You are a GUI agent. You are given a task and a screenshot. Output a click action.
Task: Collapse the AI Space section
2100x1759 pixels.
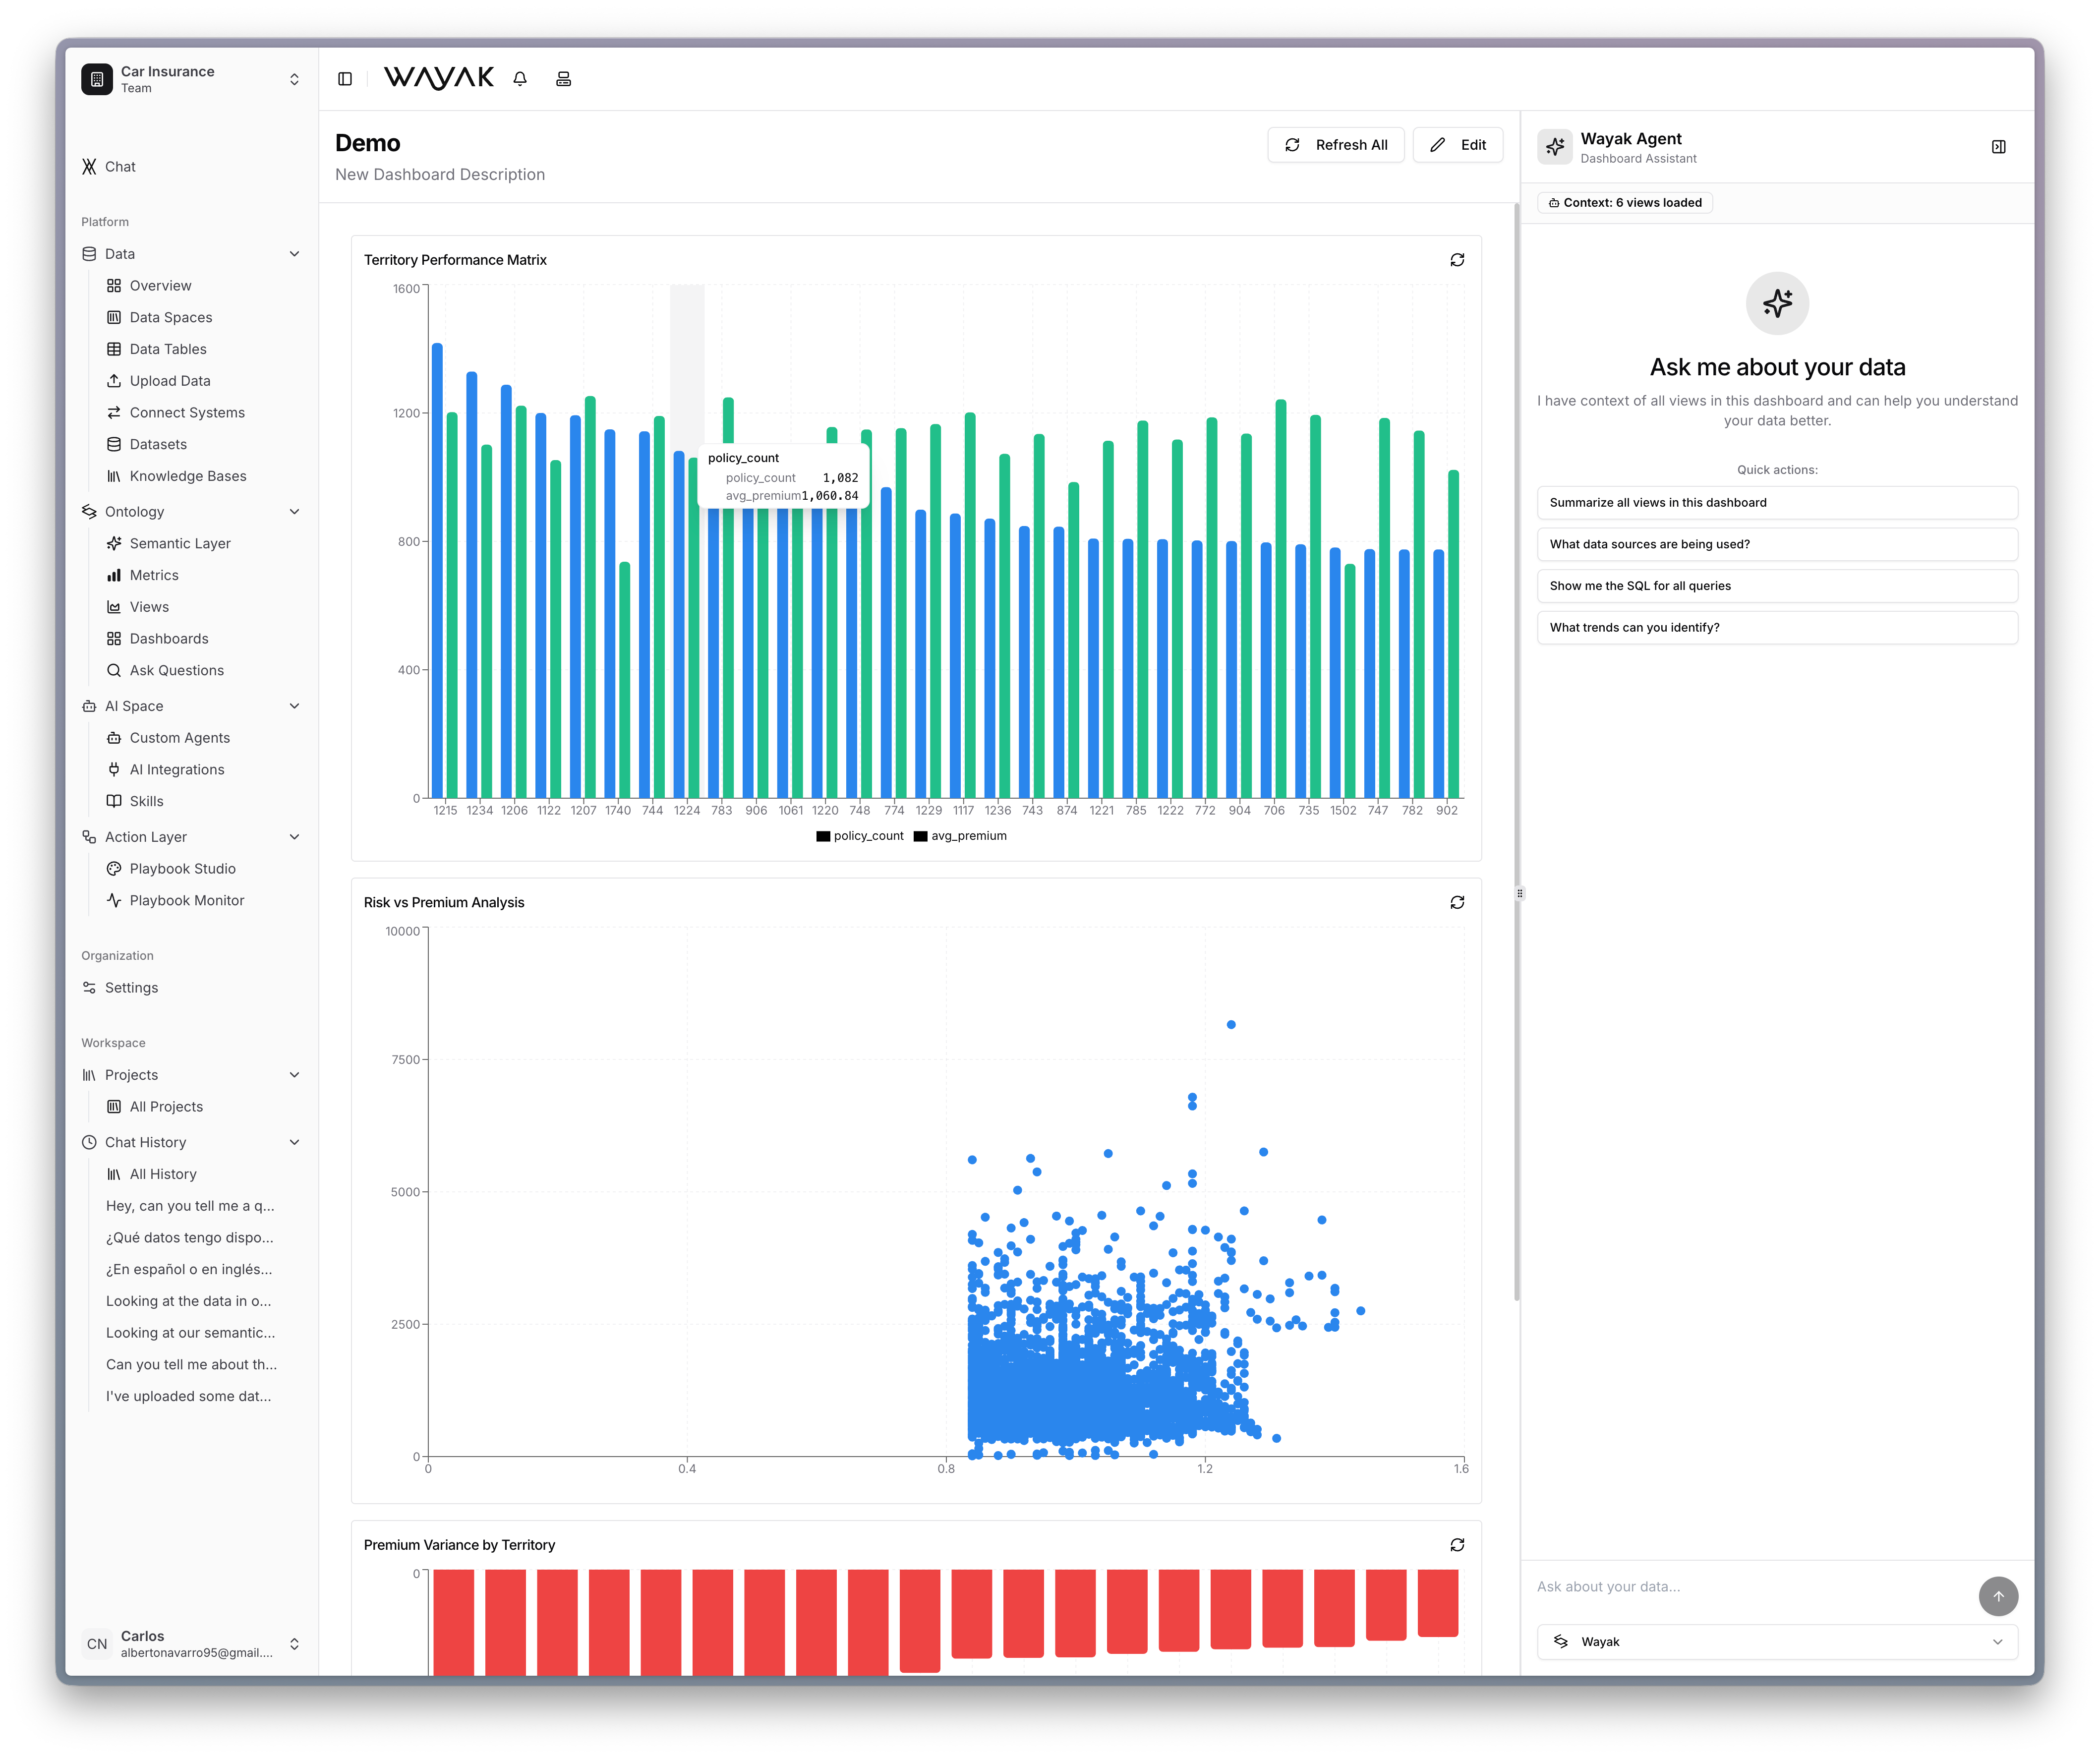tap(294, 706)
